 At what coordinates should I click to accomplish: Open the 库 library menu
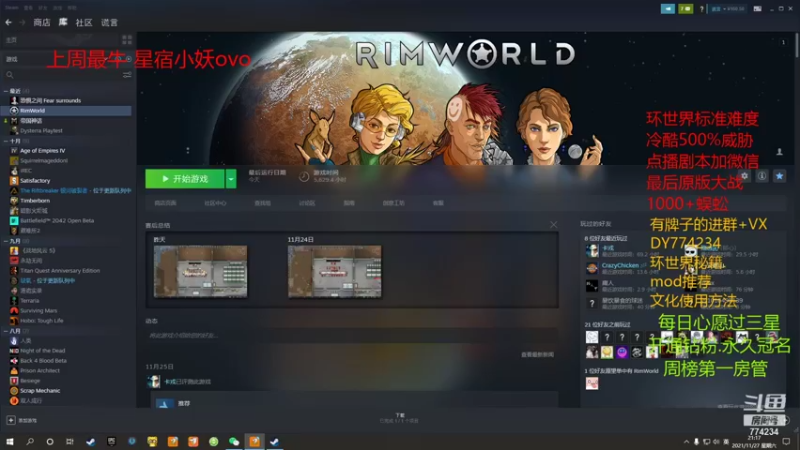(63, 22)
